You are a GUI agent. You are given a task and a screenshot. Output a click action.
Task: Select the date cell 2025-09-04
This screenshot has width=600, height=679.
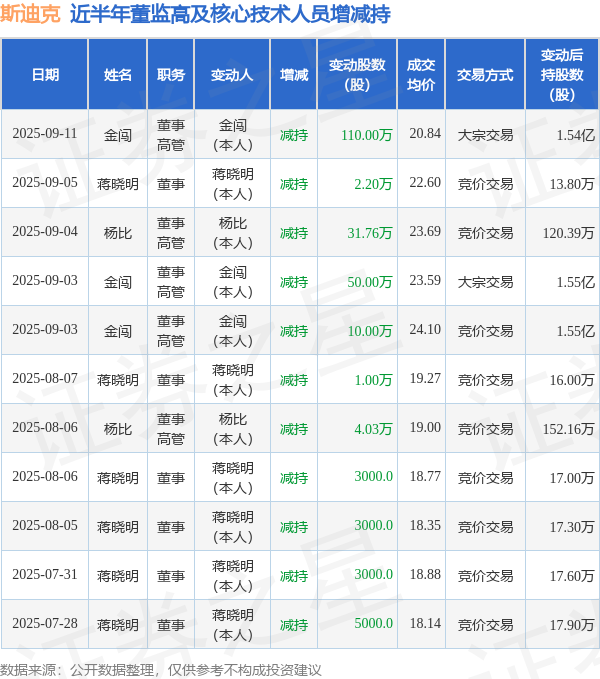[x=45, y=231]
